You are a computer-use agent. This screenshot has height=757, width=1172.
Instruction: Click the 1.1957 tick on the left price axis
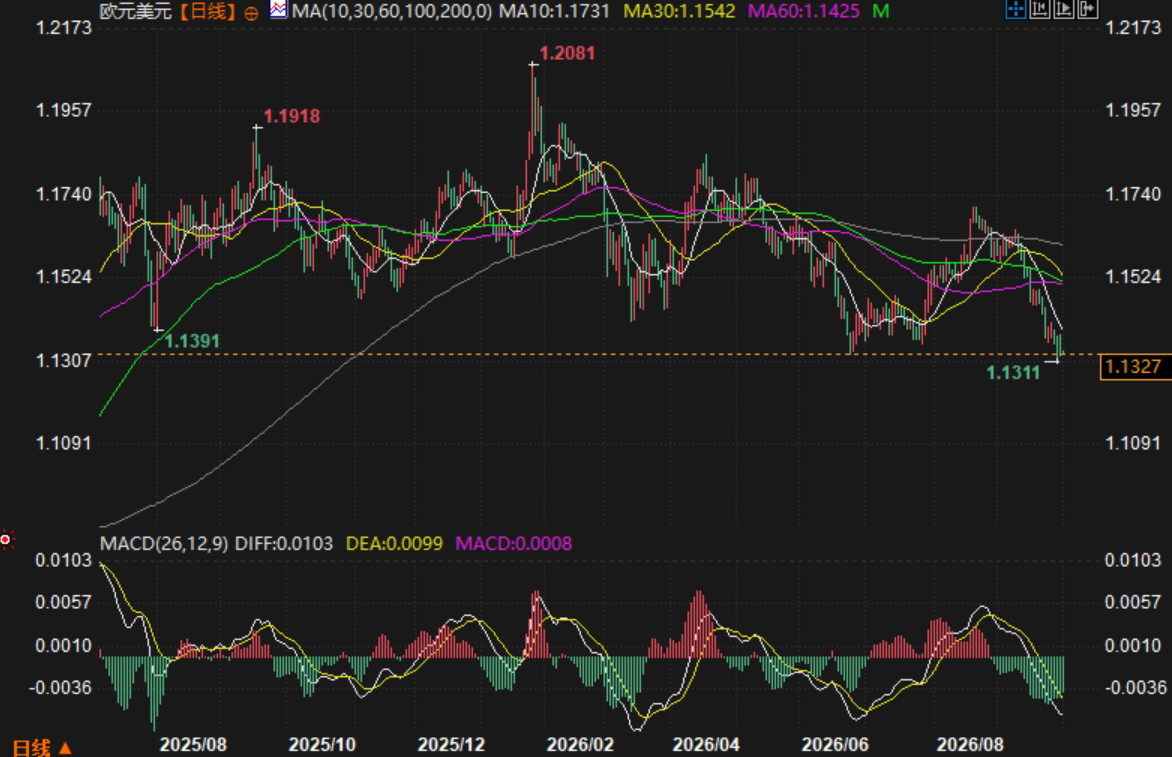[x=64, y=111]
